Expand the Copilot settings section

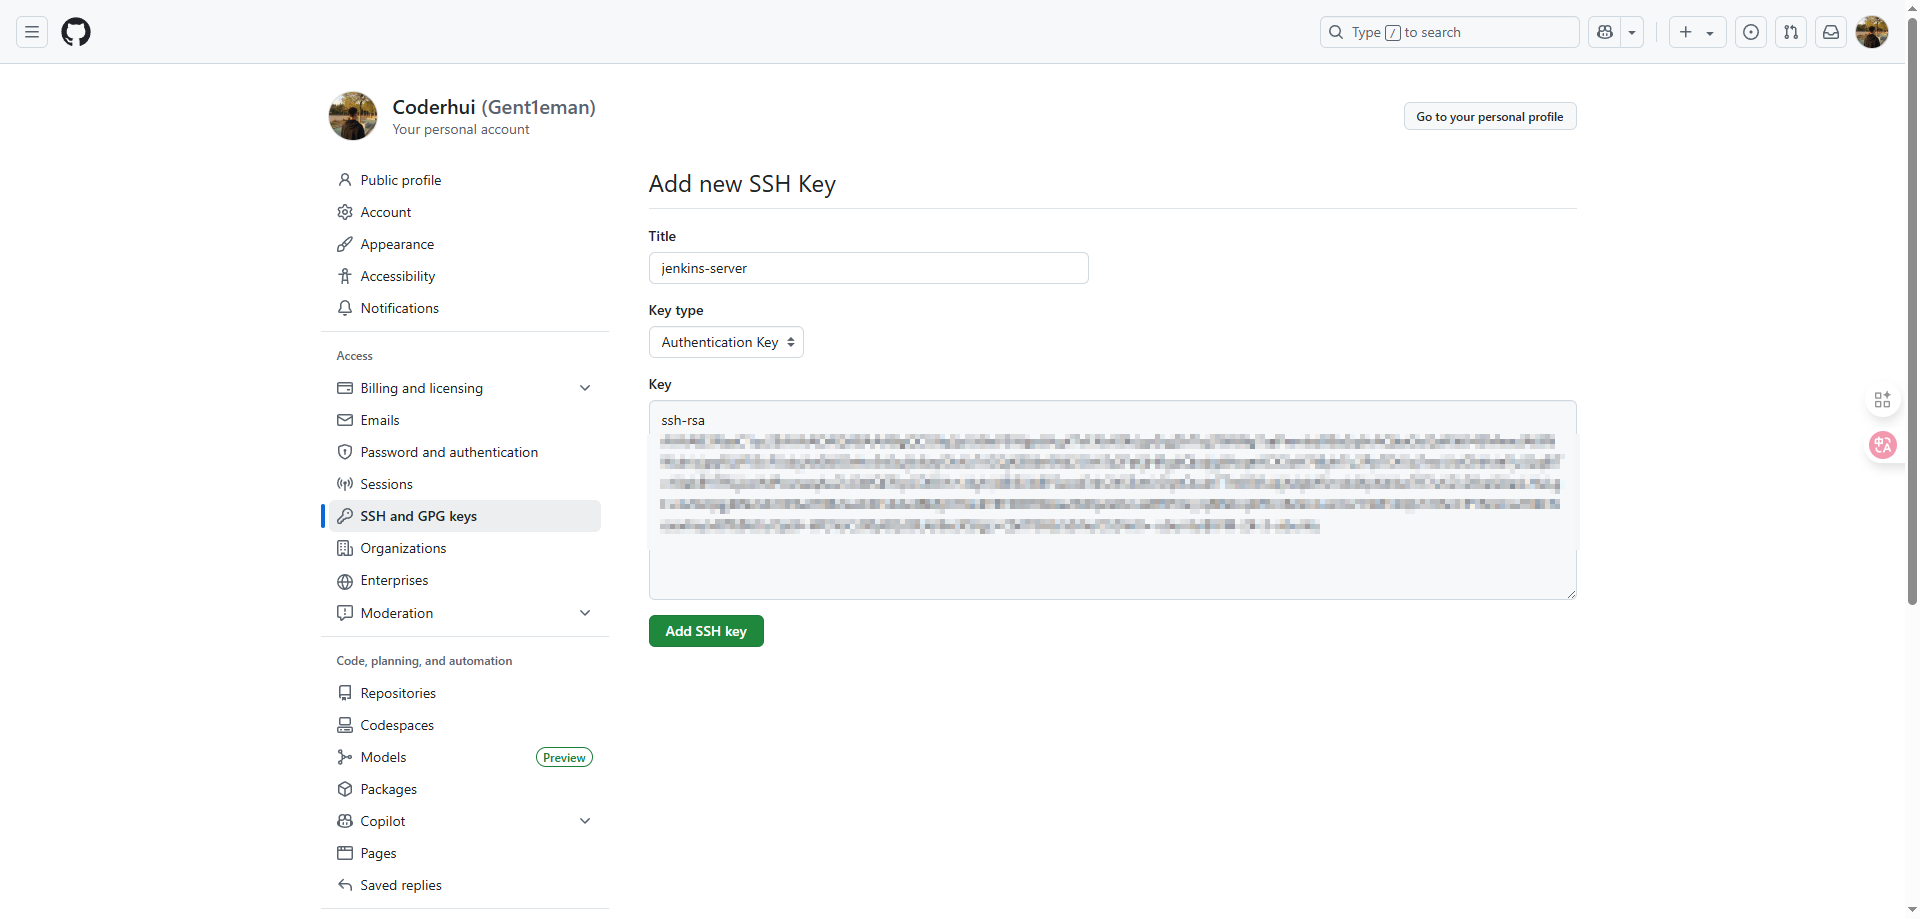585,821
